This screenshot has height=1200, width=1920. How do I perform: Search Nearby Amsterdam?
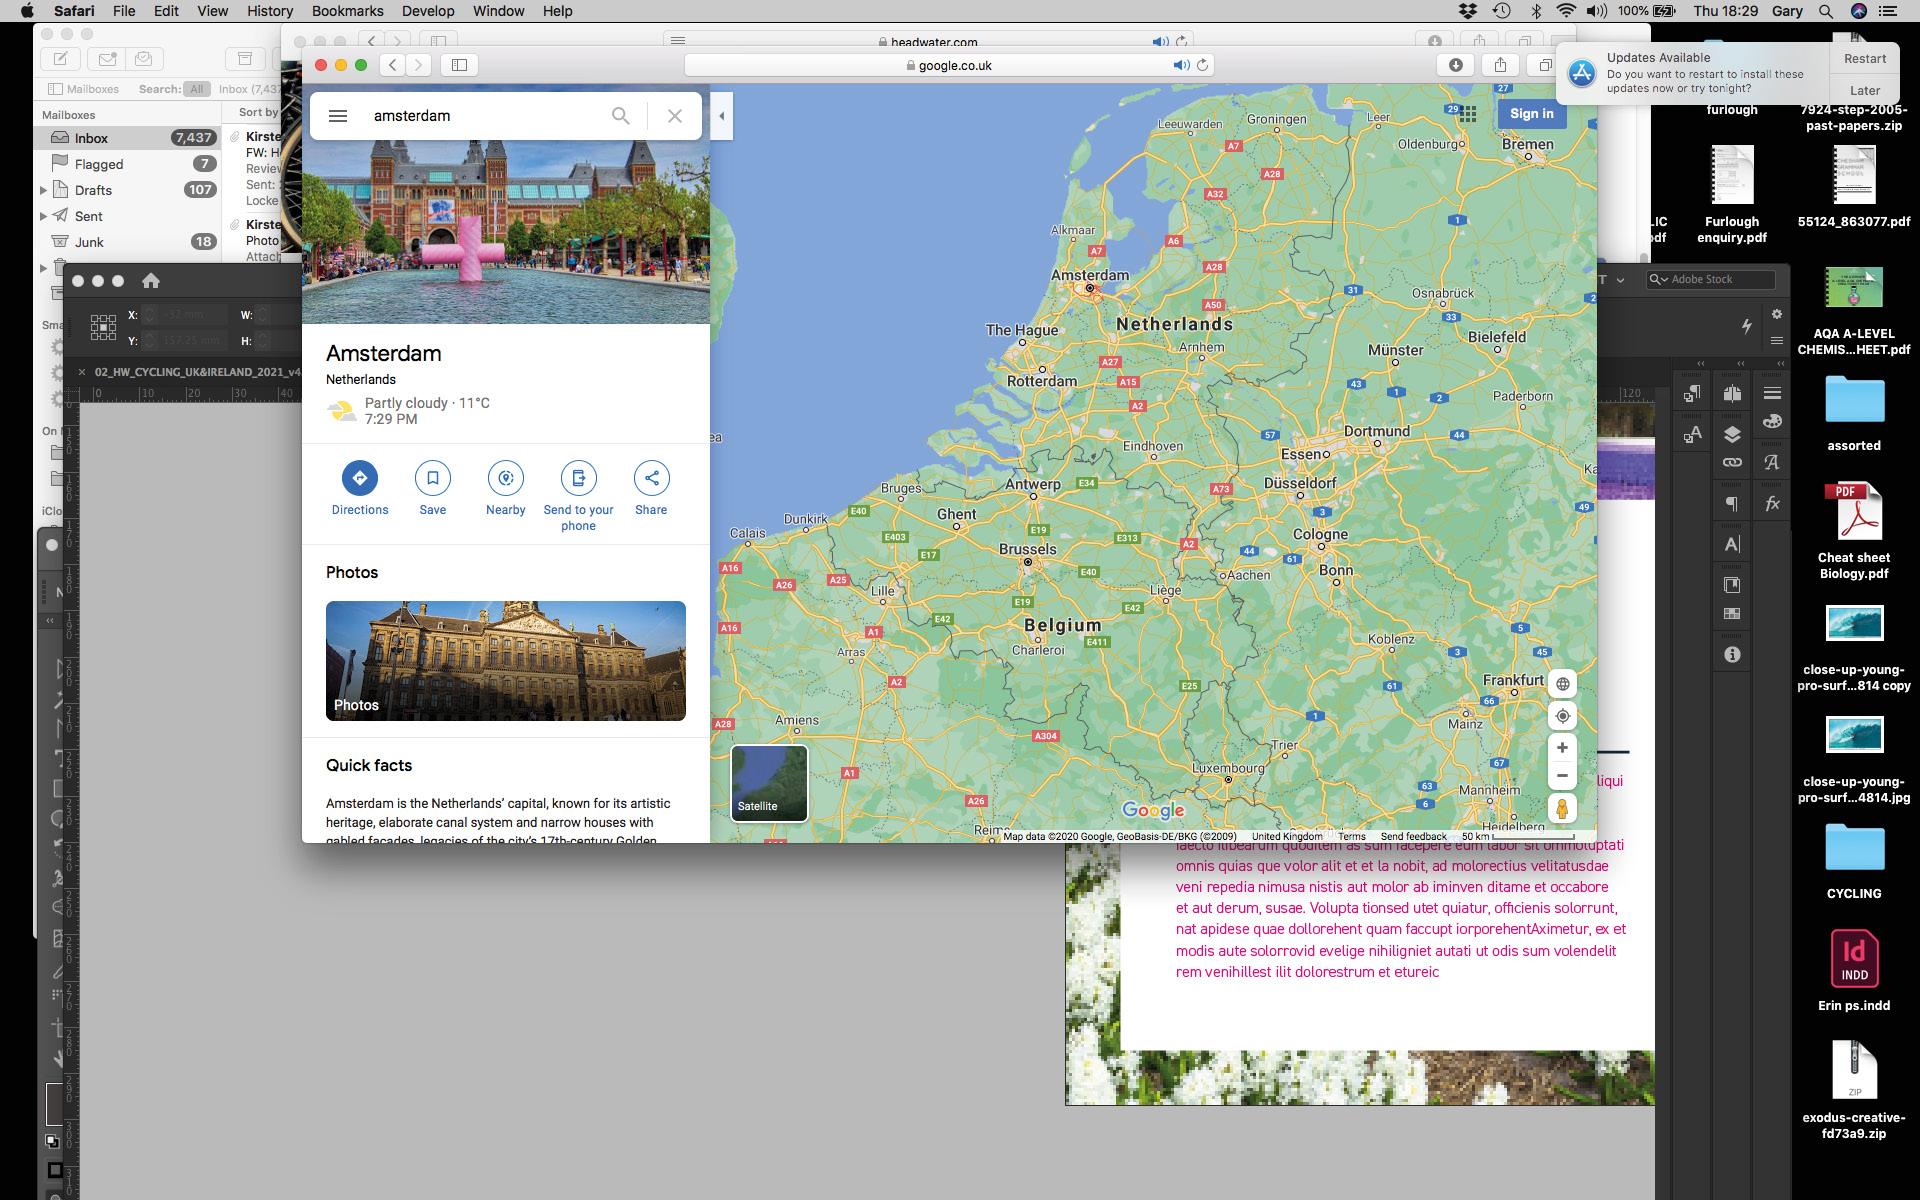(x=506, y=489)
